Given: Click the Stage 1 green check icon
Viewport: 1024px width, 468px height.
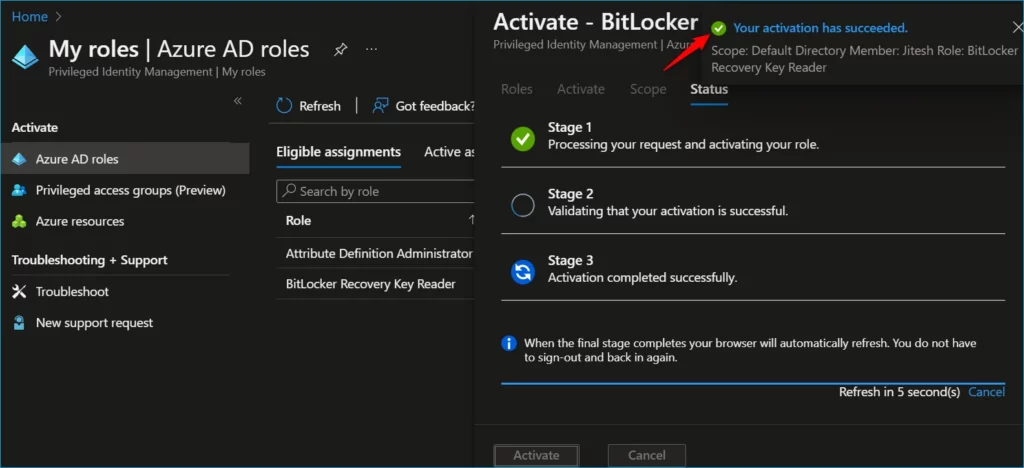Looking at the screenshot, I should [522, 139].
